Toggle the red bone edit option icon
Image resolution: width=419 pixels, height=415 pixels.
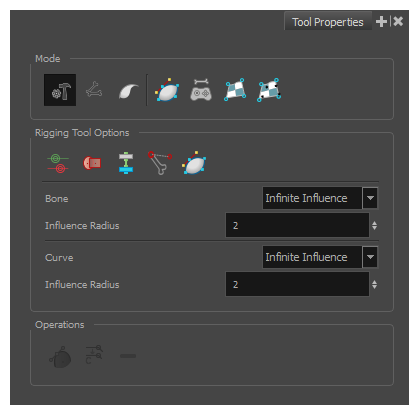160,163
